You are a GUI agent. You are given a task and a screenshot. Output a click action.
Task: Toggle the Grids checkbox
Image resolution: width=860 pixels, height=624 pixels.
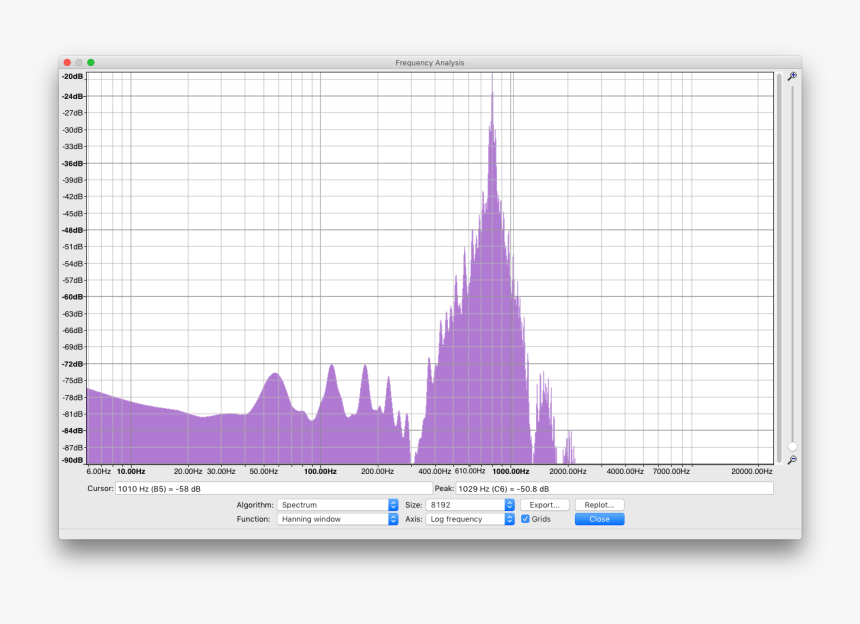point(524,519)
